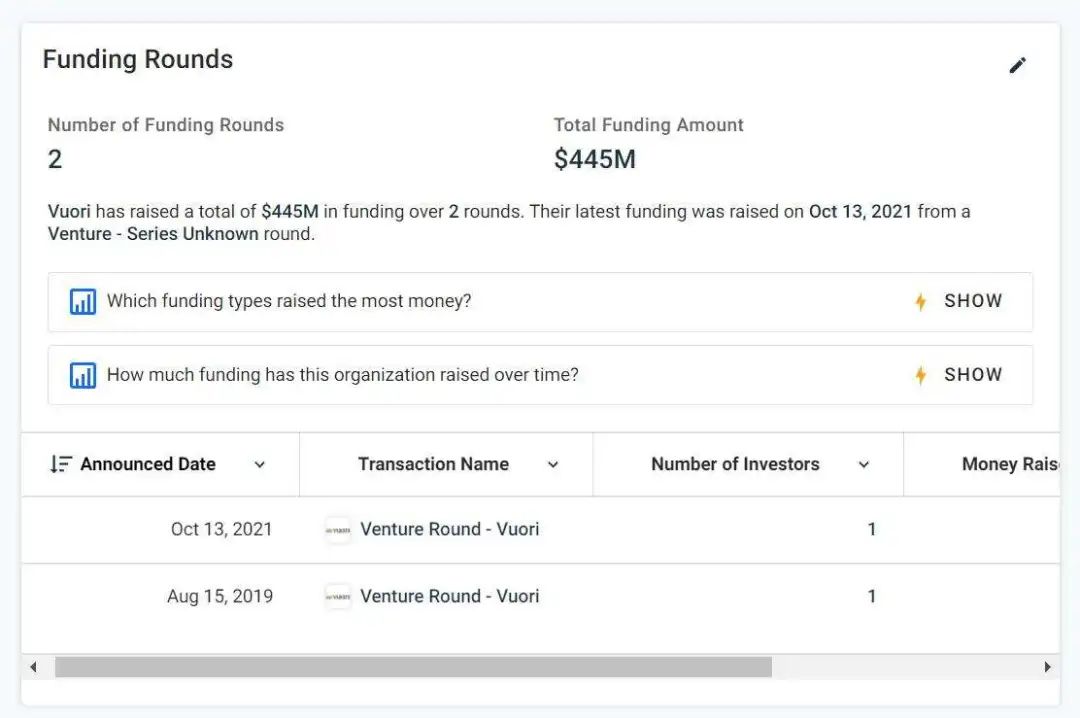1080x718 pixels.
Task: Show funding raised over time
Action: click(x=972, y=375)
